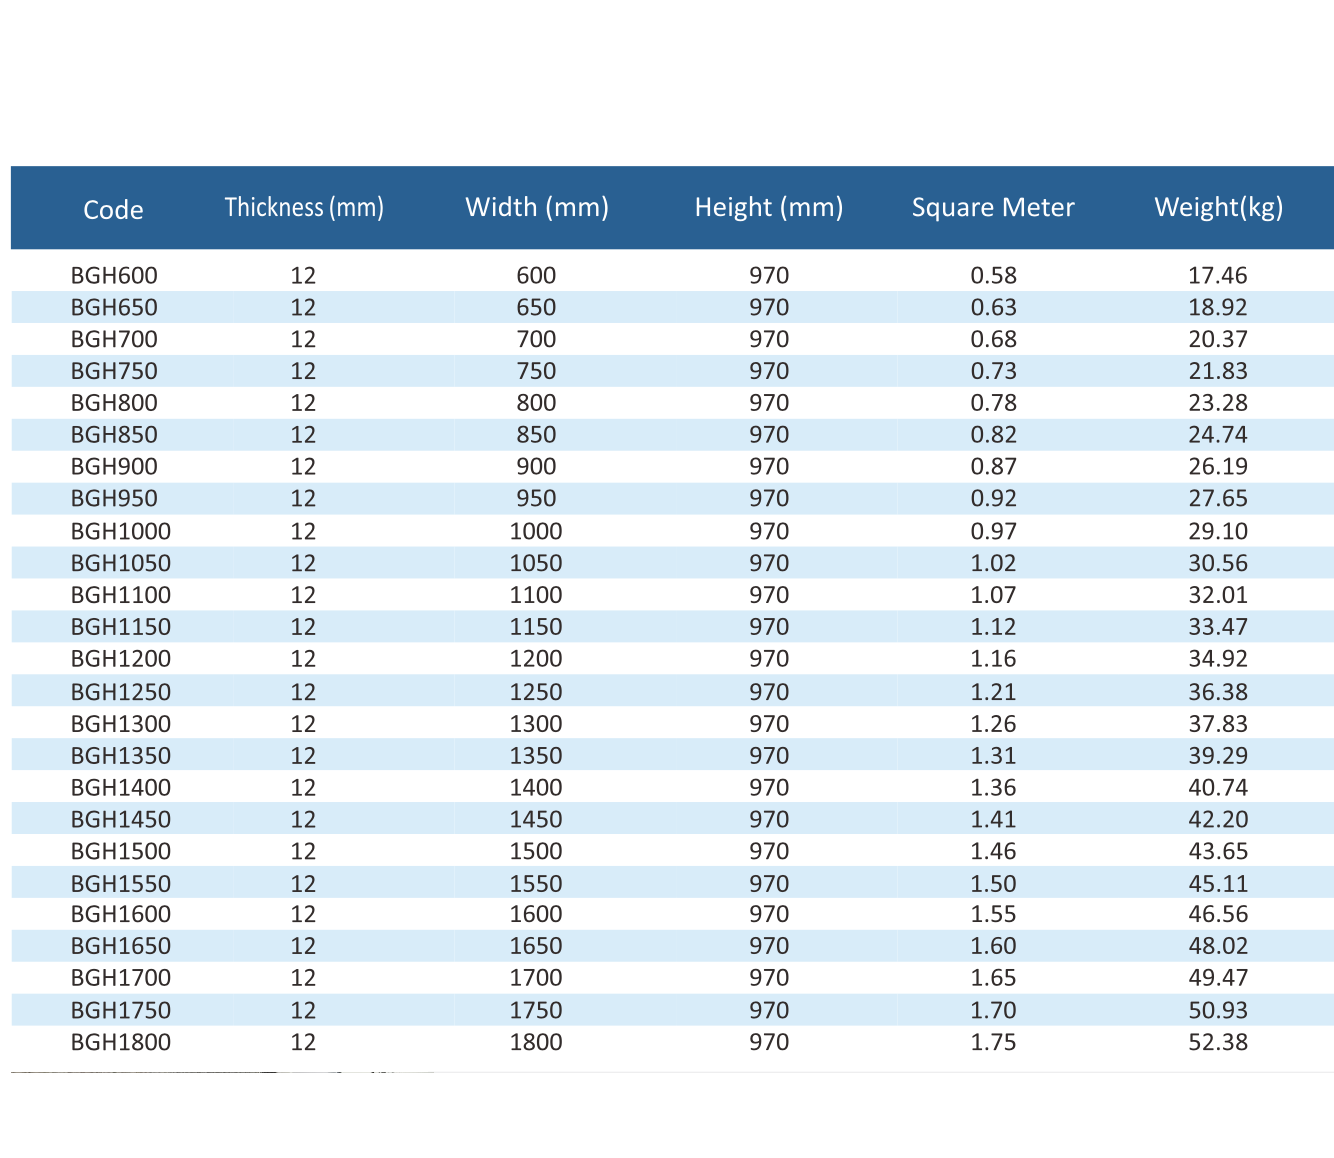This screenshot has height=1158, width=1334.
Task: Click the Thickness (mm) column header
Action: point(304,207)
